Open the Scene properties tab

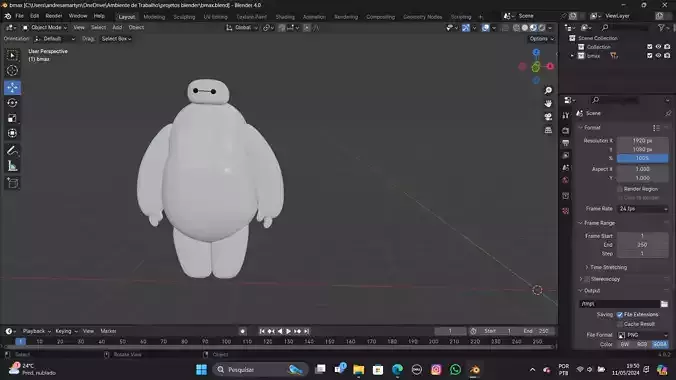click(x=566, y=168)
